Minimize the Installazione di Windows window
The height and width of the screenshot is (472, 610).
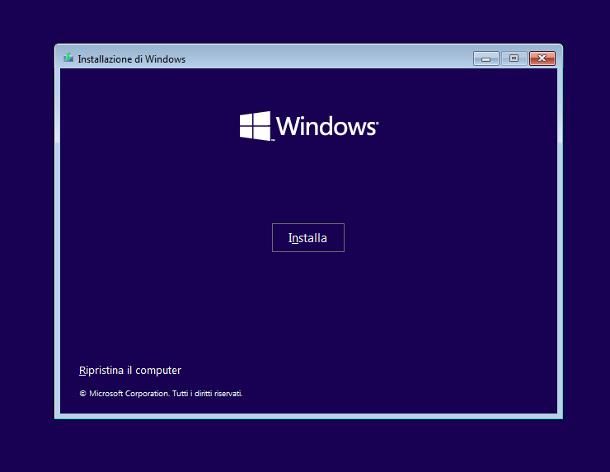[x=486, y=59]
